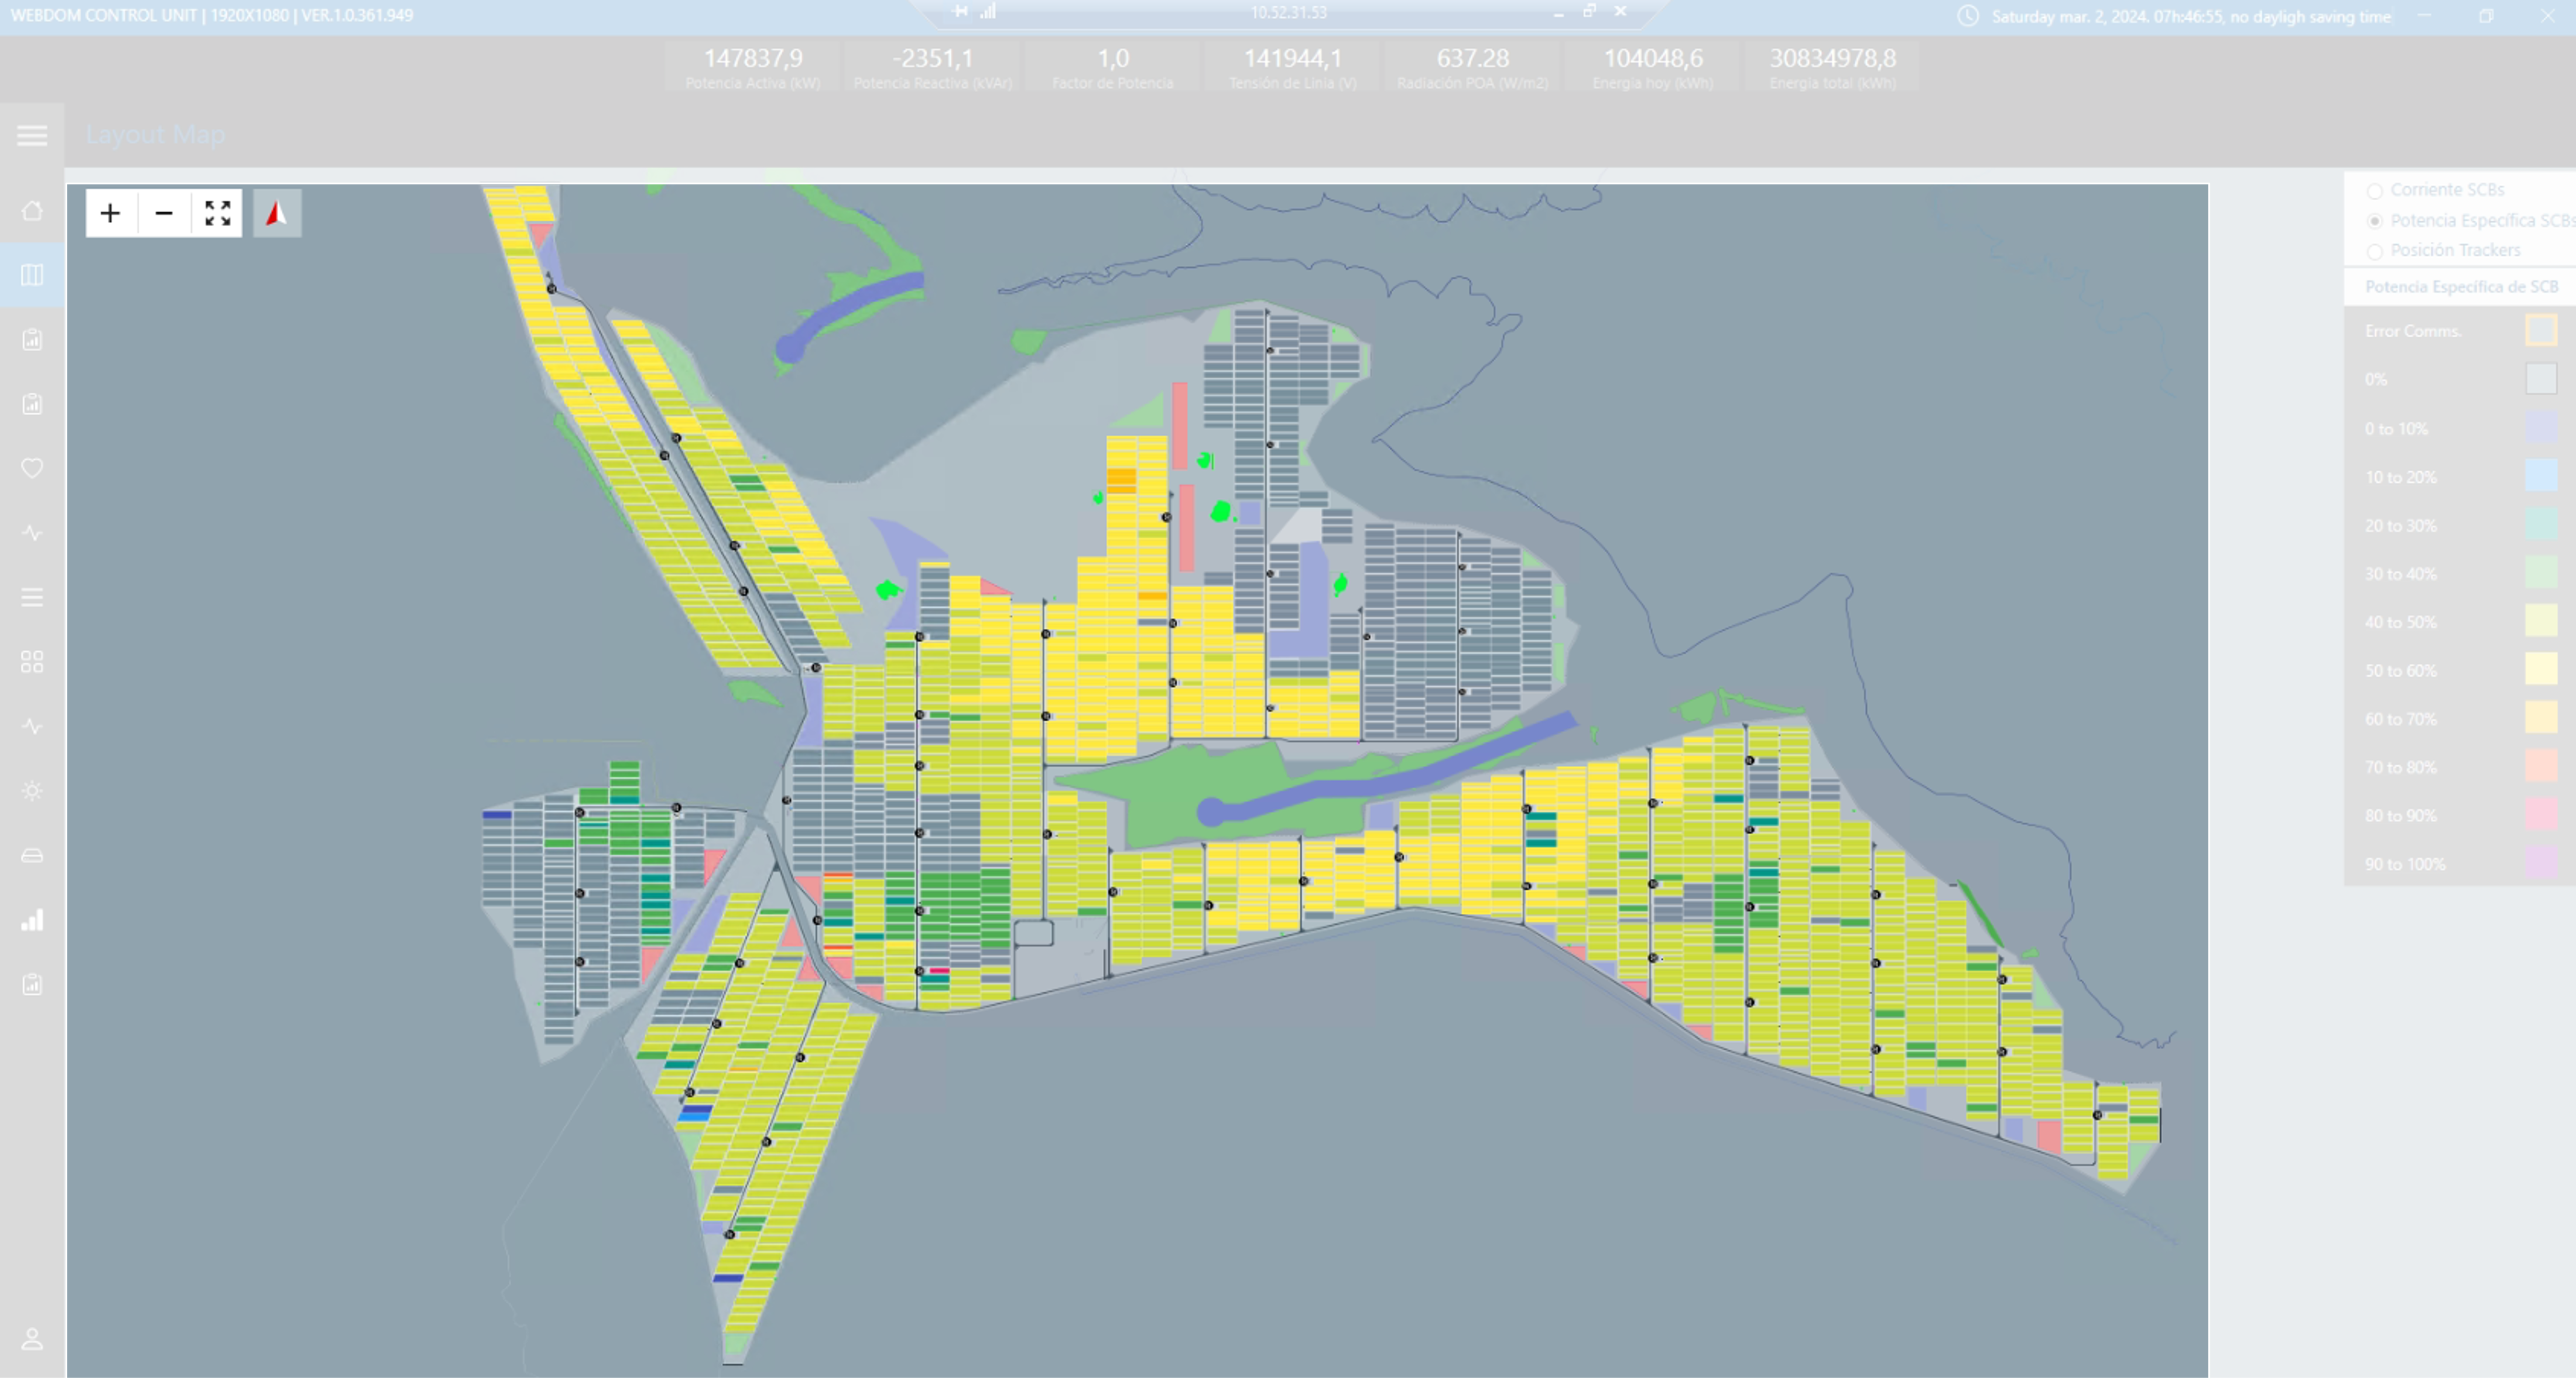Viewport: 2576px width, 1380px height.
Task: Select the layout map icon in sidebar
Action: pos(32,275)
